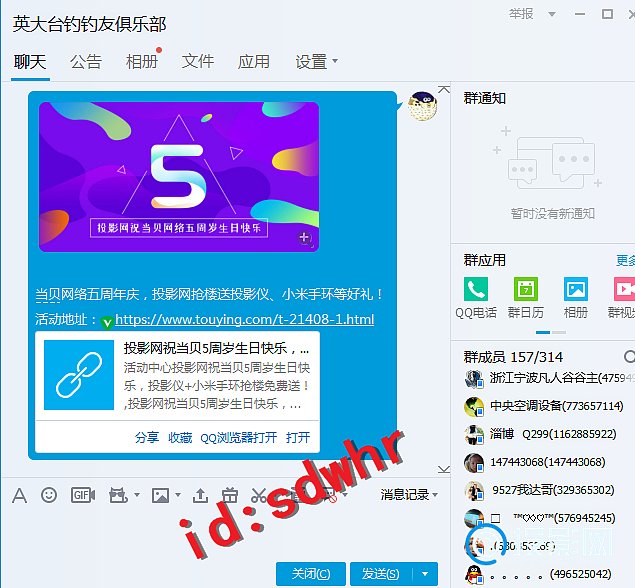The image size is (635, 588).
Task: Select member 9527我达哥(329365302)
Action: coord(540,490)
